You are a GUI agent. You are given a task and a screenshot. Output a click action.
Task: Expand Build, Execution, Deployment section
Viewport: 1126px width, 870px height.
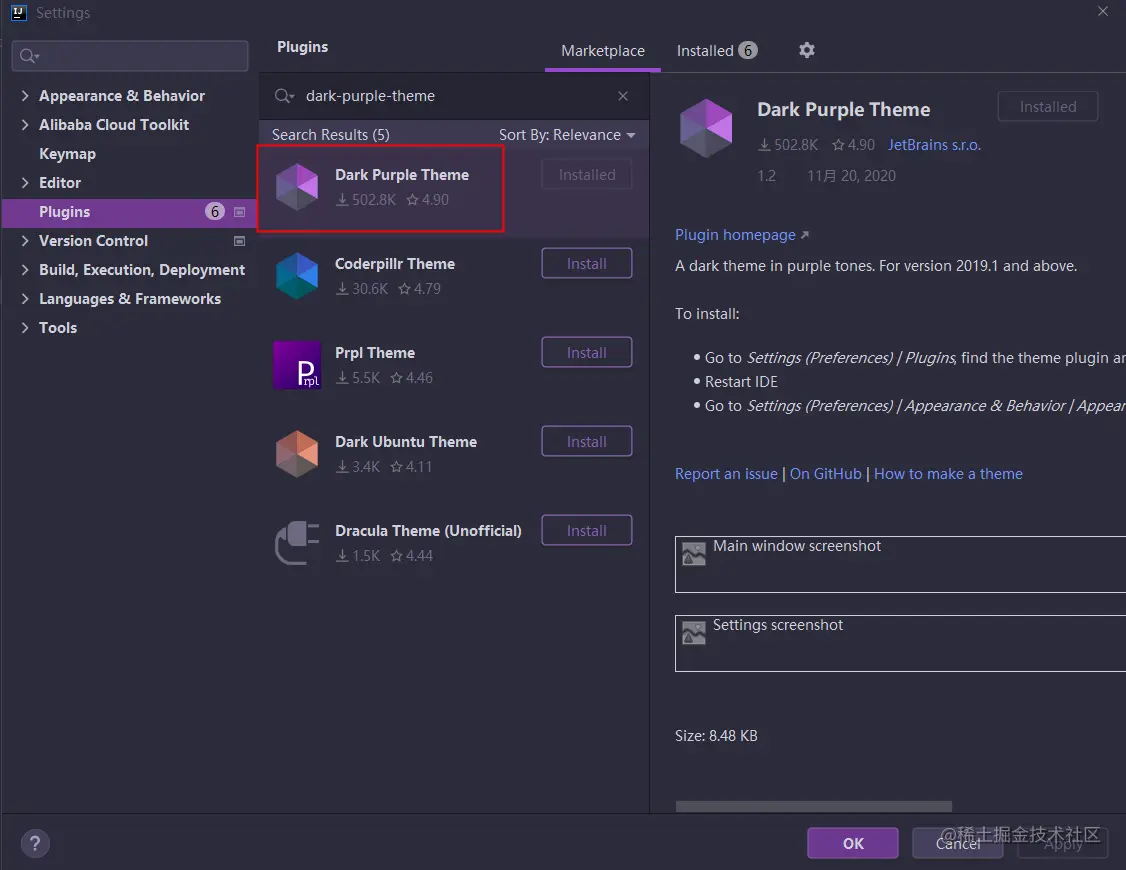[x=25, y=270]
